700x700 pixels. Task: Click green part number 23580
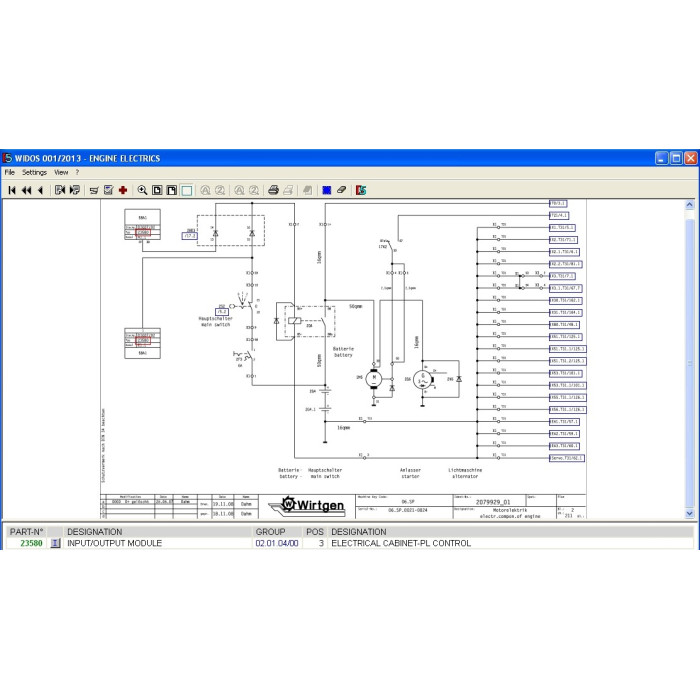pyautogui.click(x=31, y=543)
